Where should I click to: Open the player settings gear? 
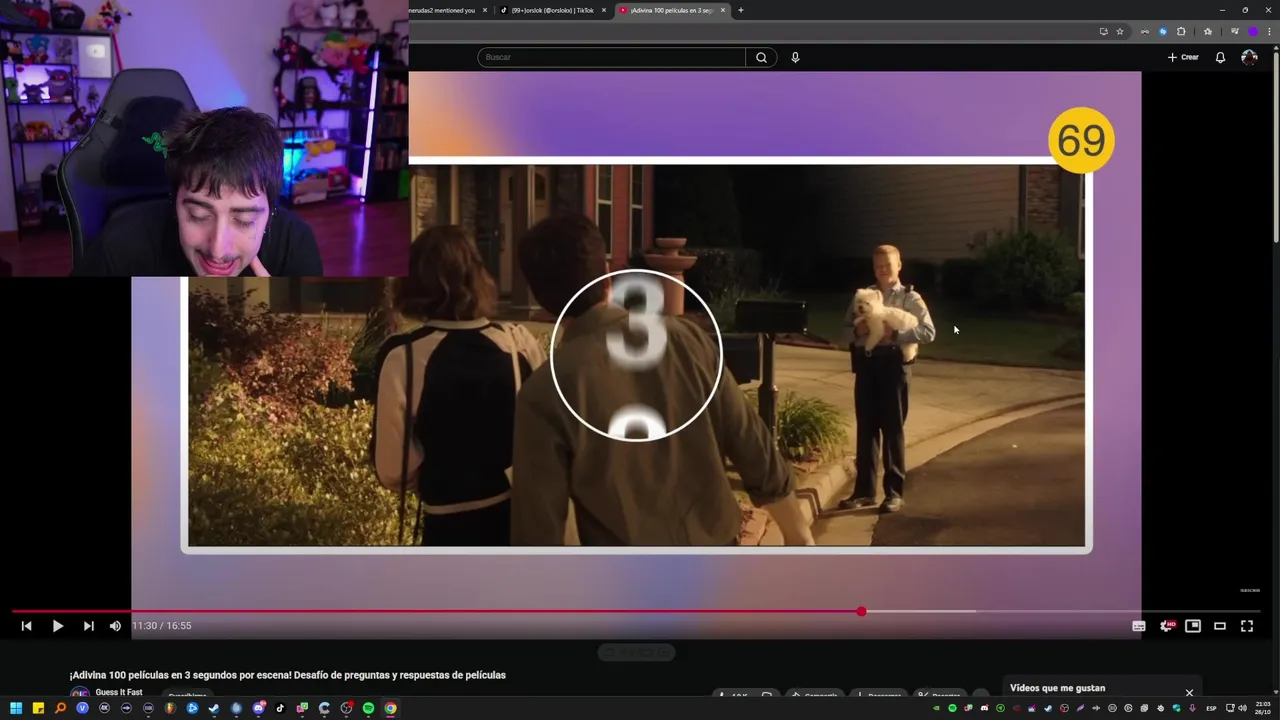(1166, 626)
